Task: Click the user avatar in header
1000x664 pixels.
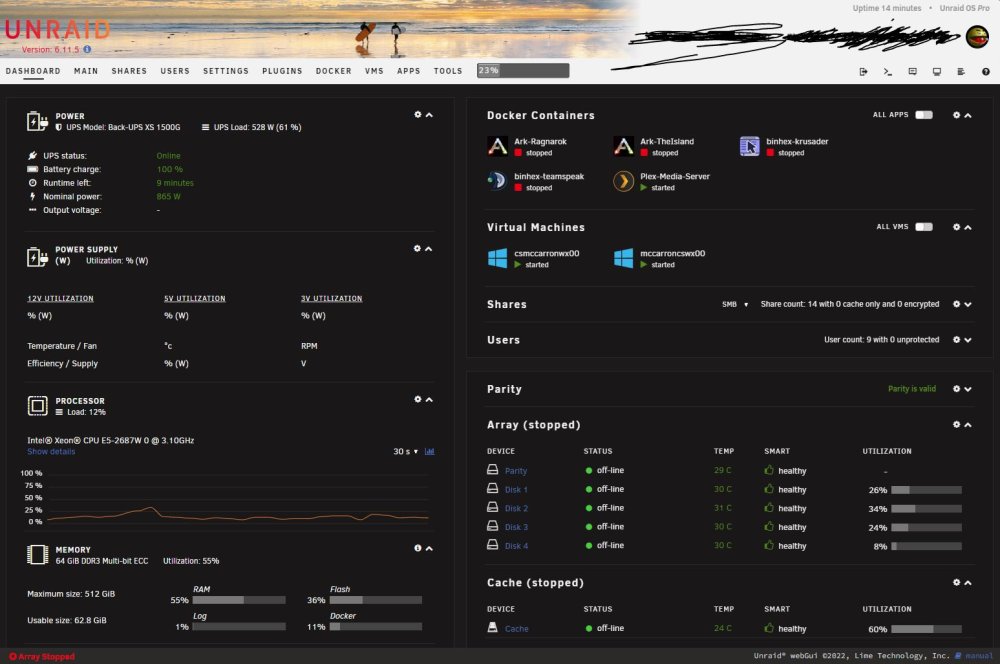Action: pos(977,37)
